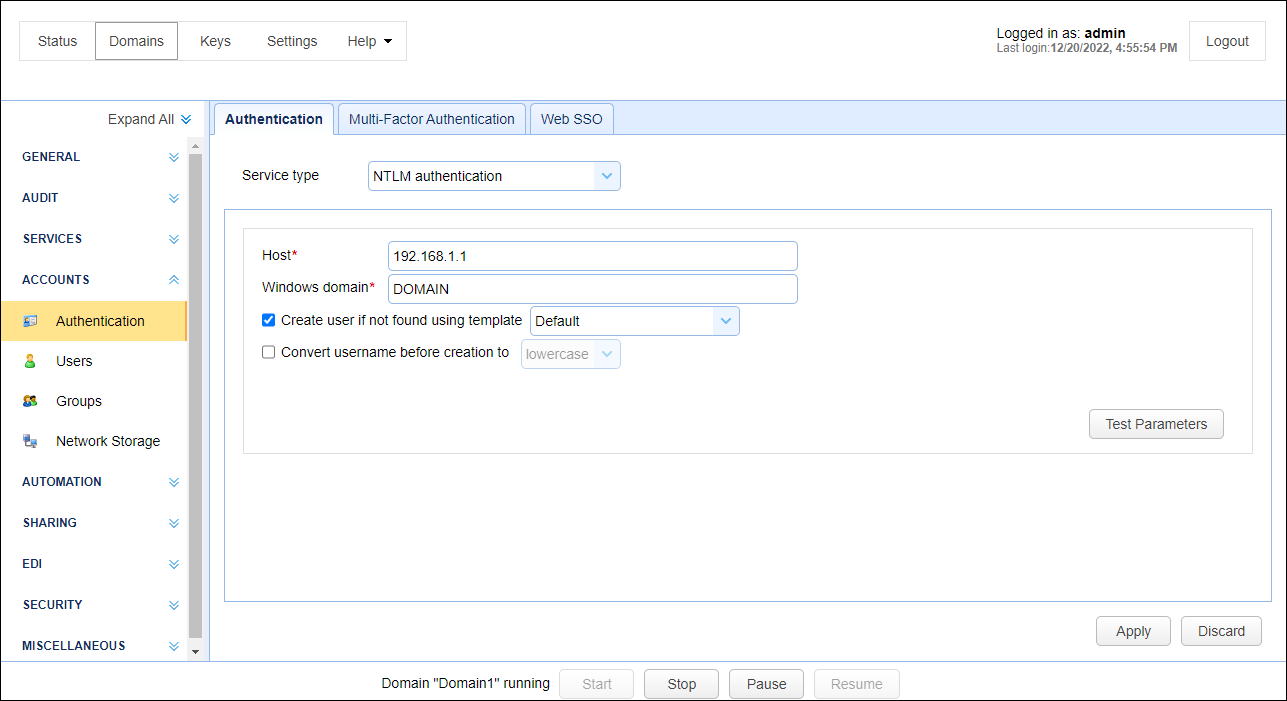1287x701 pixels.
Task: Switch to the Web SSO tab
Action: click(571, 119)
